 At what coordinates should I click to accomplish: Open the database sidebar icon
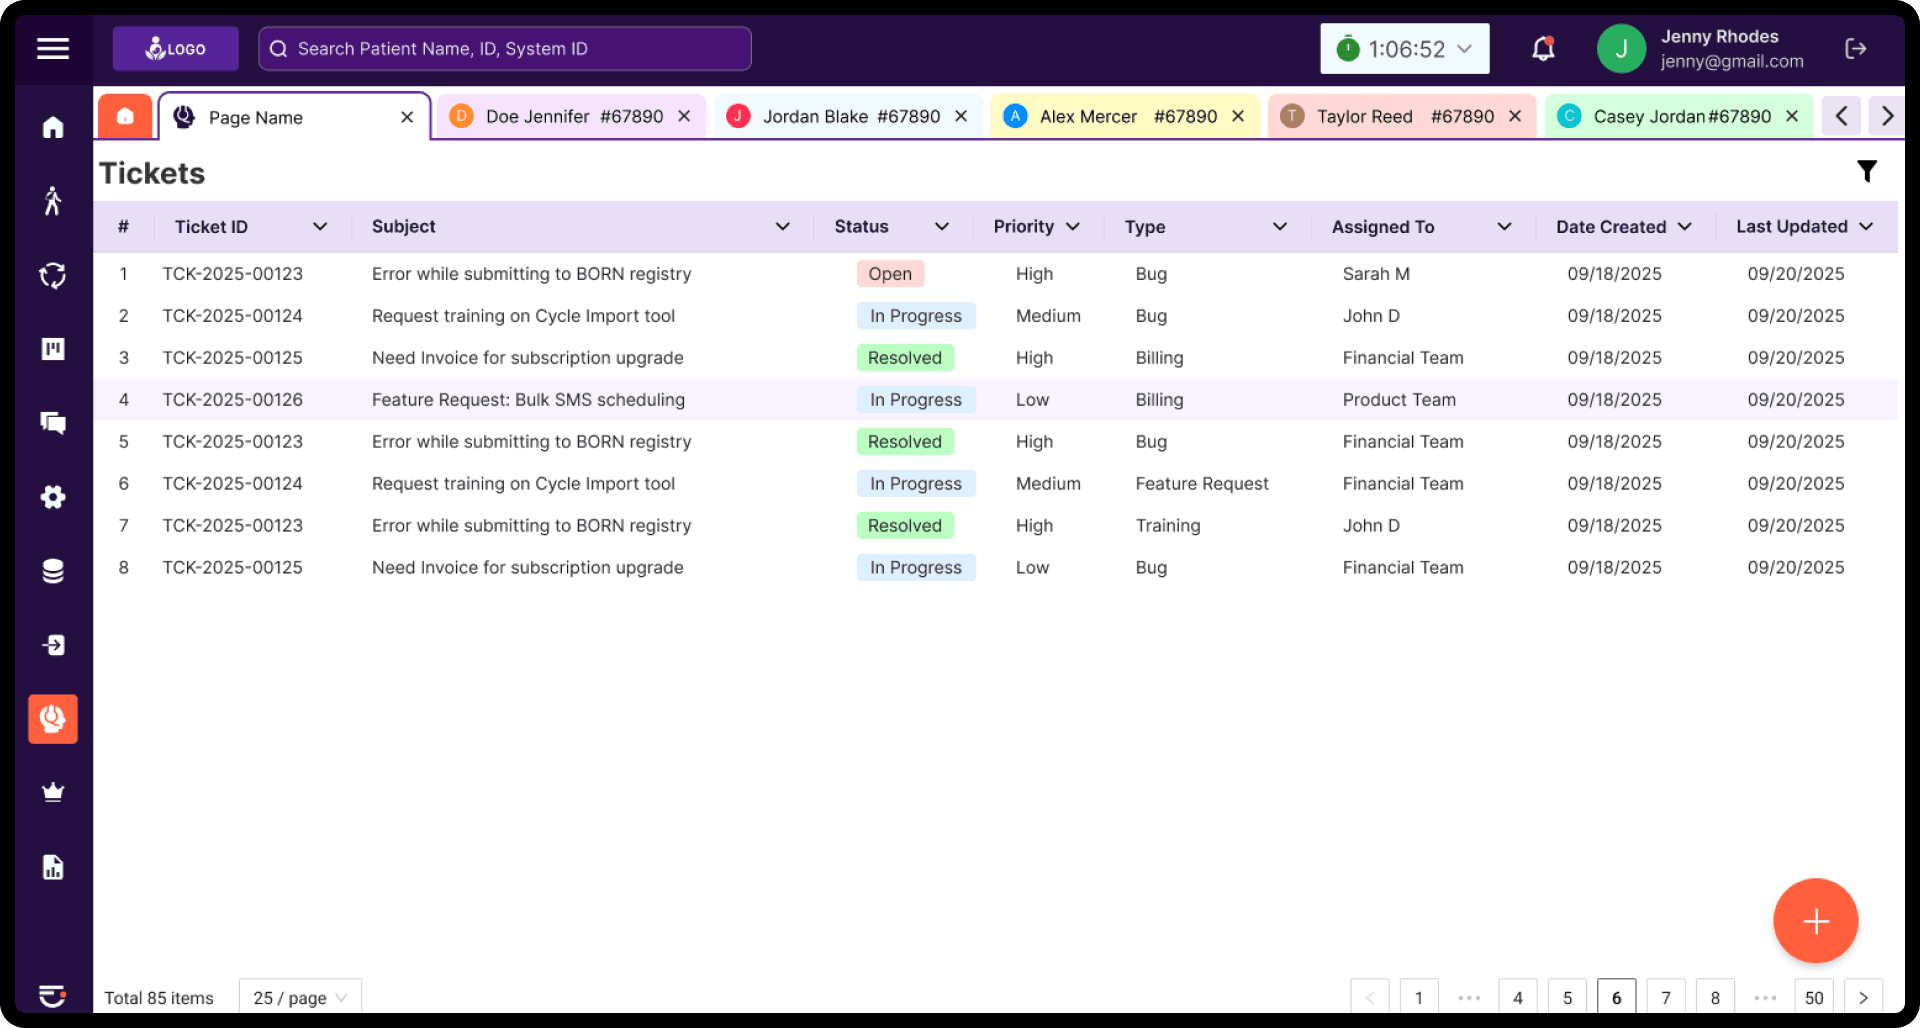tap(52, 571)
